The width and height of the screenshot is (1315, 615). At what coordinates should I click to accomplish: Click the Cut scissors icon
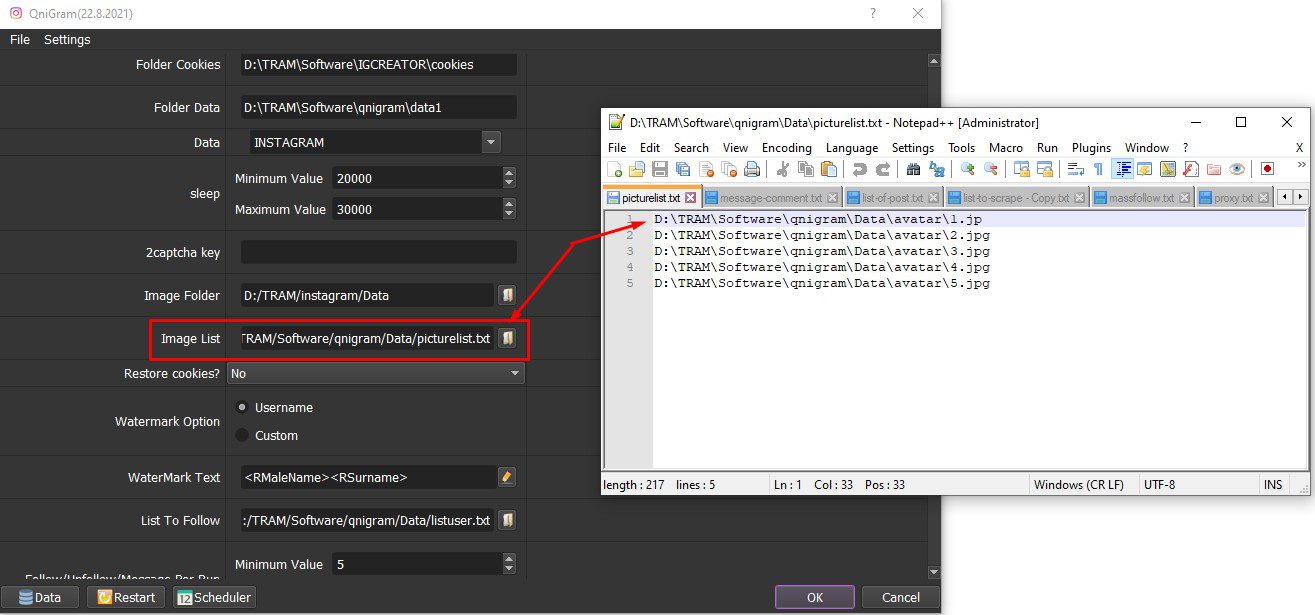[783, 169]
